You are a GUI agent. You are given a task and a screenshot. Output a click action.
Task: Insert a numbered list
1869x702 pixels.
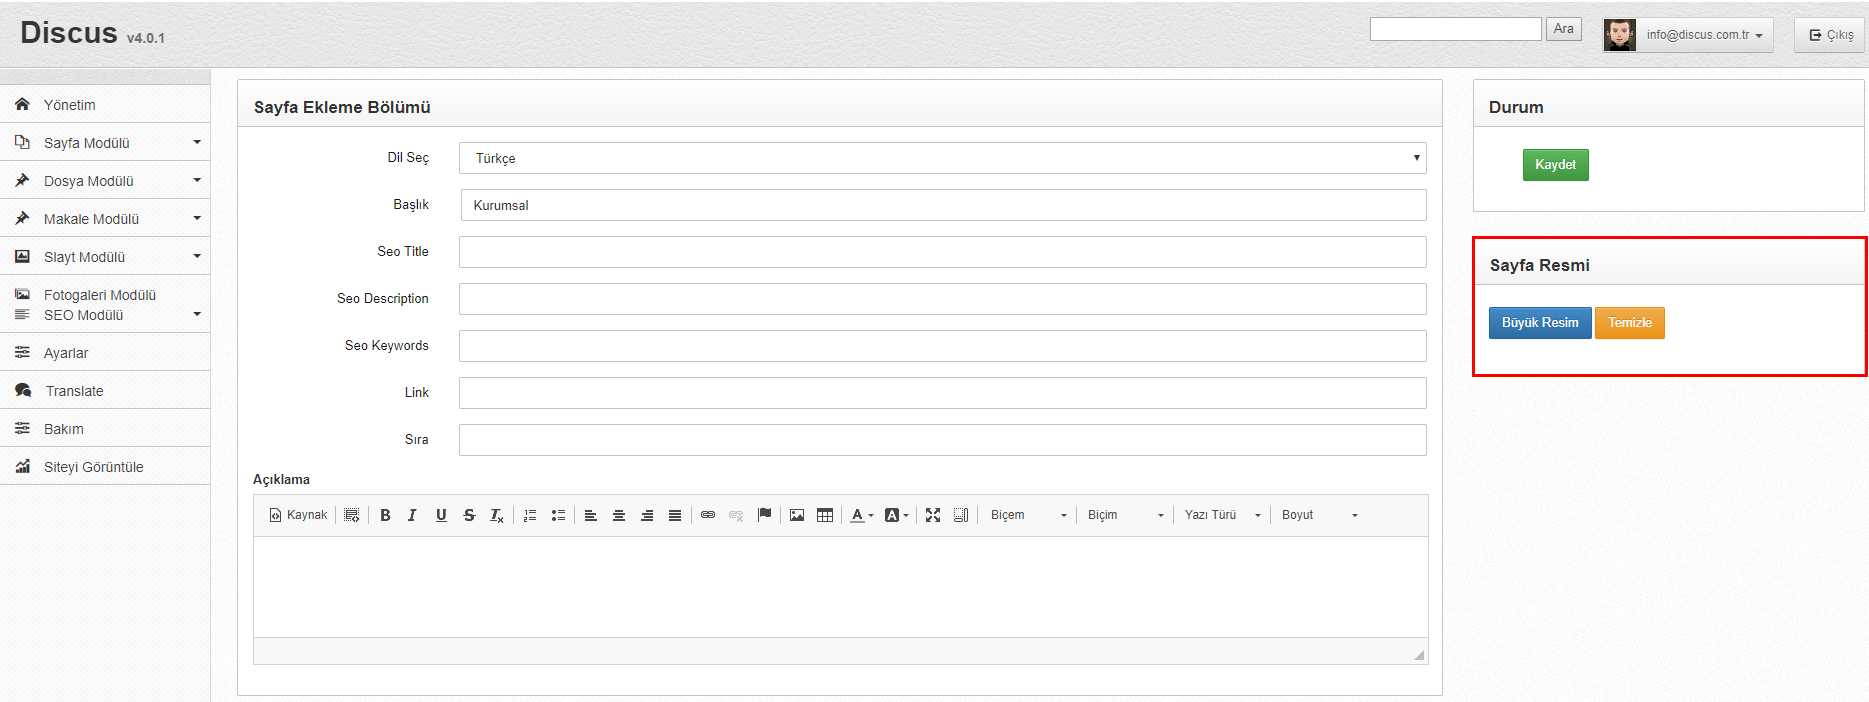[530, 515]
